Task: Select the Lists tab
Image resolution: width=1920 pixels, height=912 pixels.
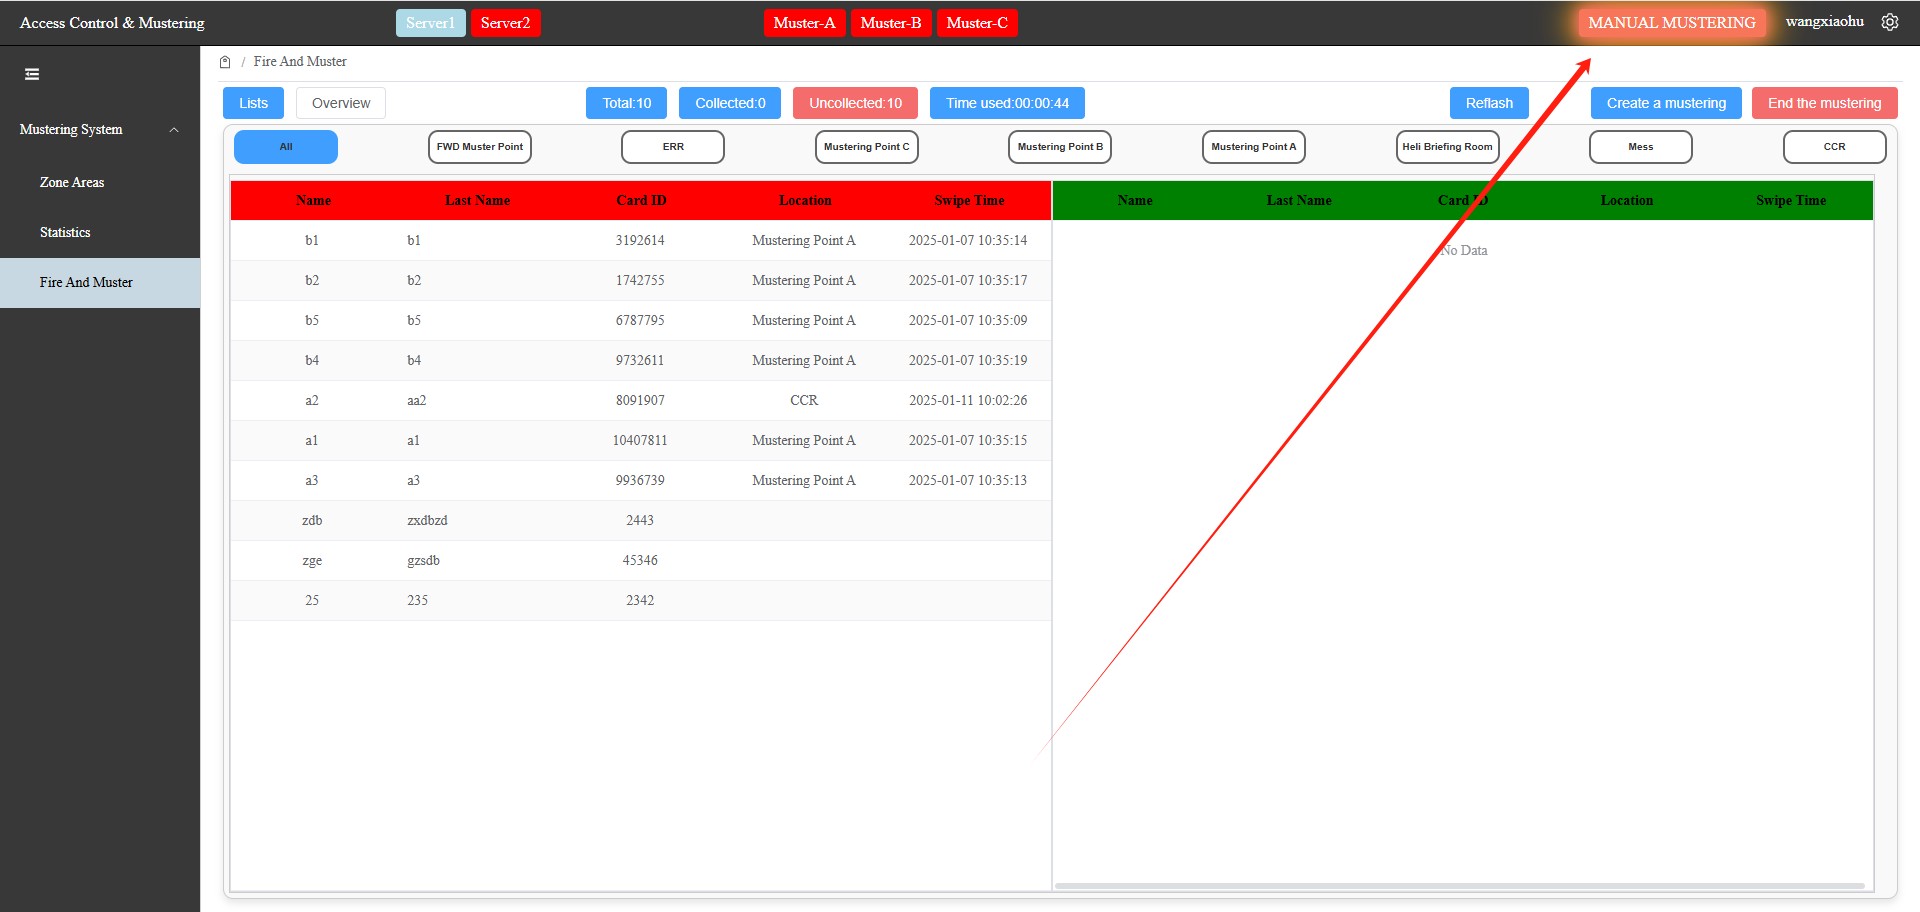Action: click(x=253, y=103)
